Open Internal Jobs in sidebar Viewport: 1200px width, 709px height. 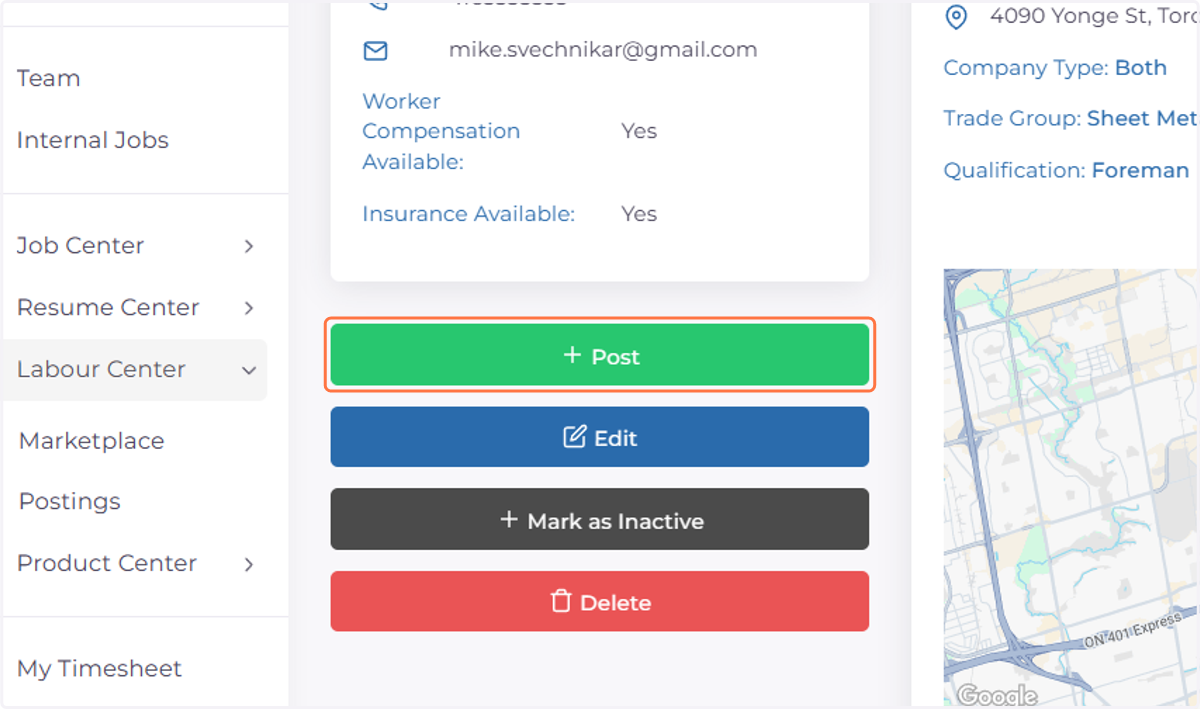point(93,140)
